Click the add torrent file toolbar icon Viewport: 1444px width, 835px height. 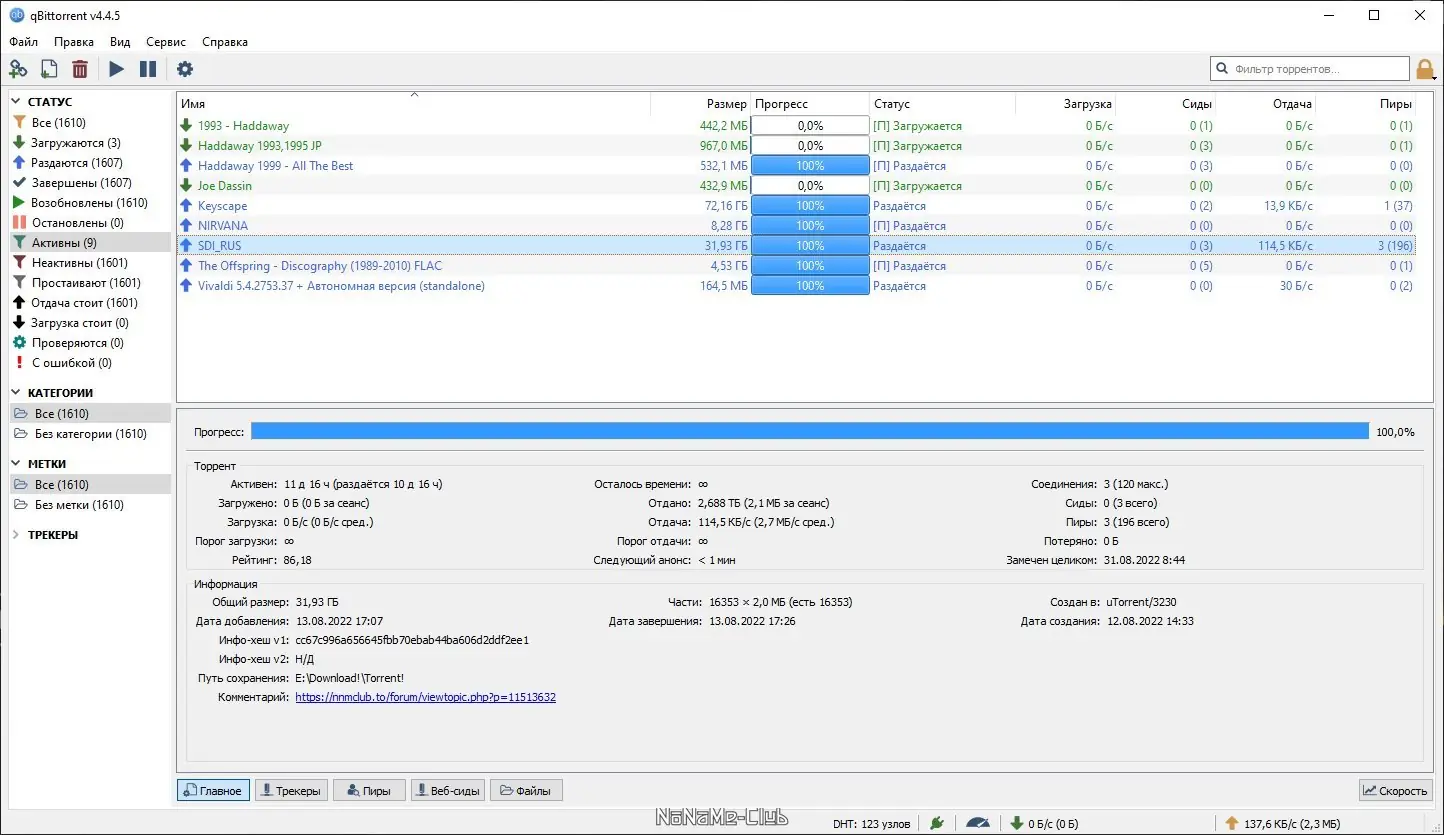click(x=49, y=69)
